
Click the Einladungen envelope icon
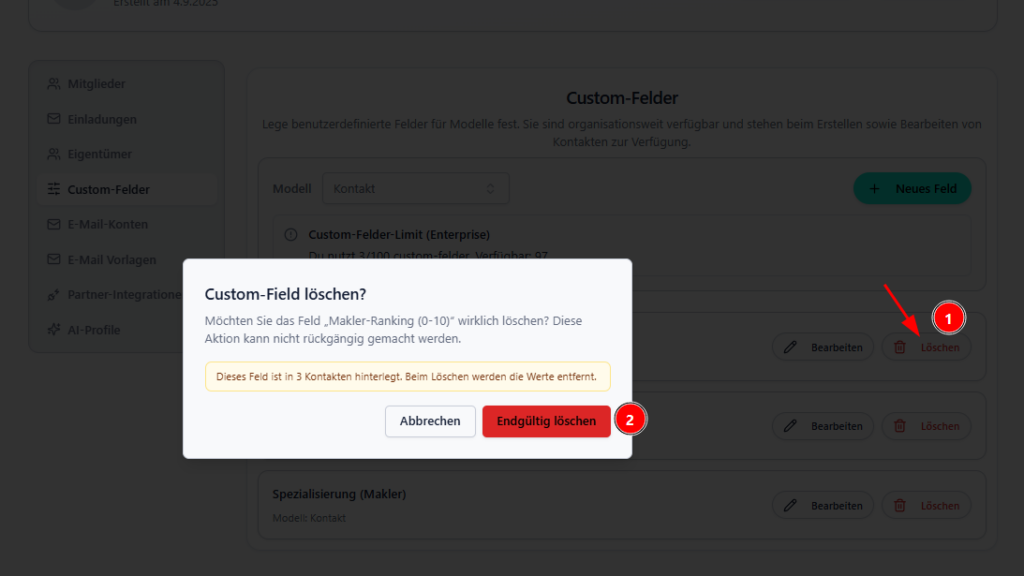point(54,119)
